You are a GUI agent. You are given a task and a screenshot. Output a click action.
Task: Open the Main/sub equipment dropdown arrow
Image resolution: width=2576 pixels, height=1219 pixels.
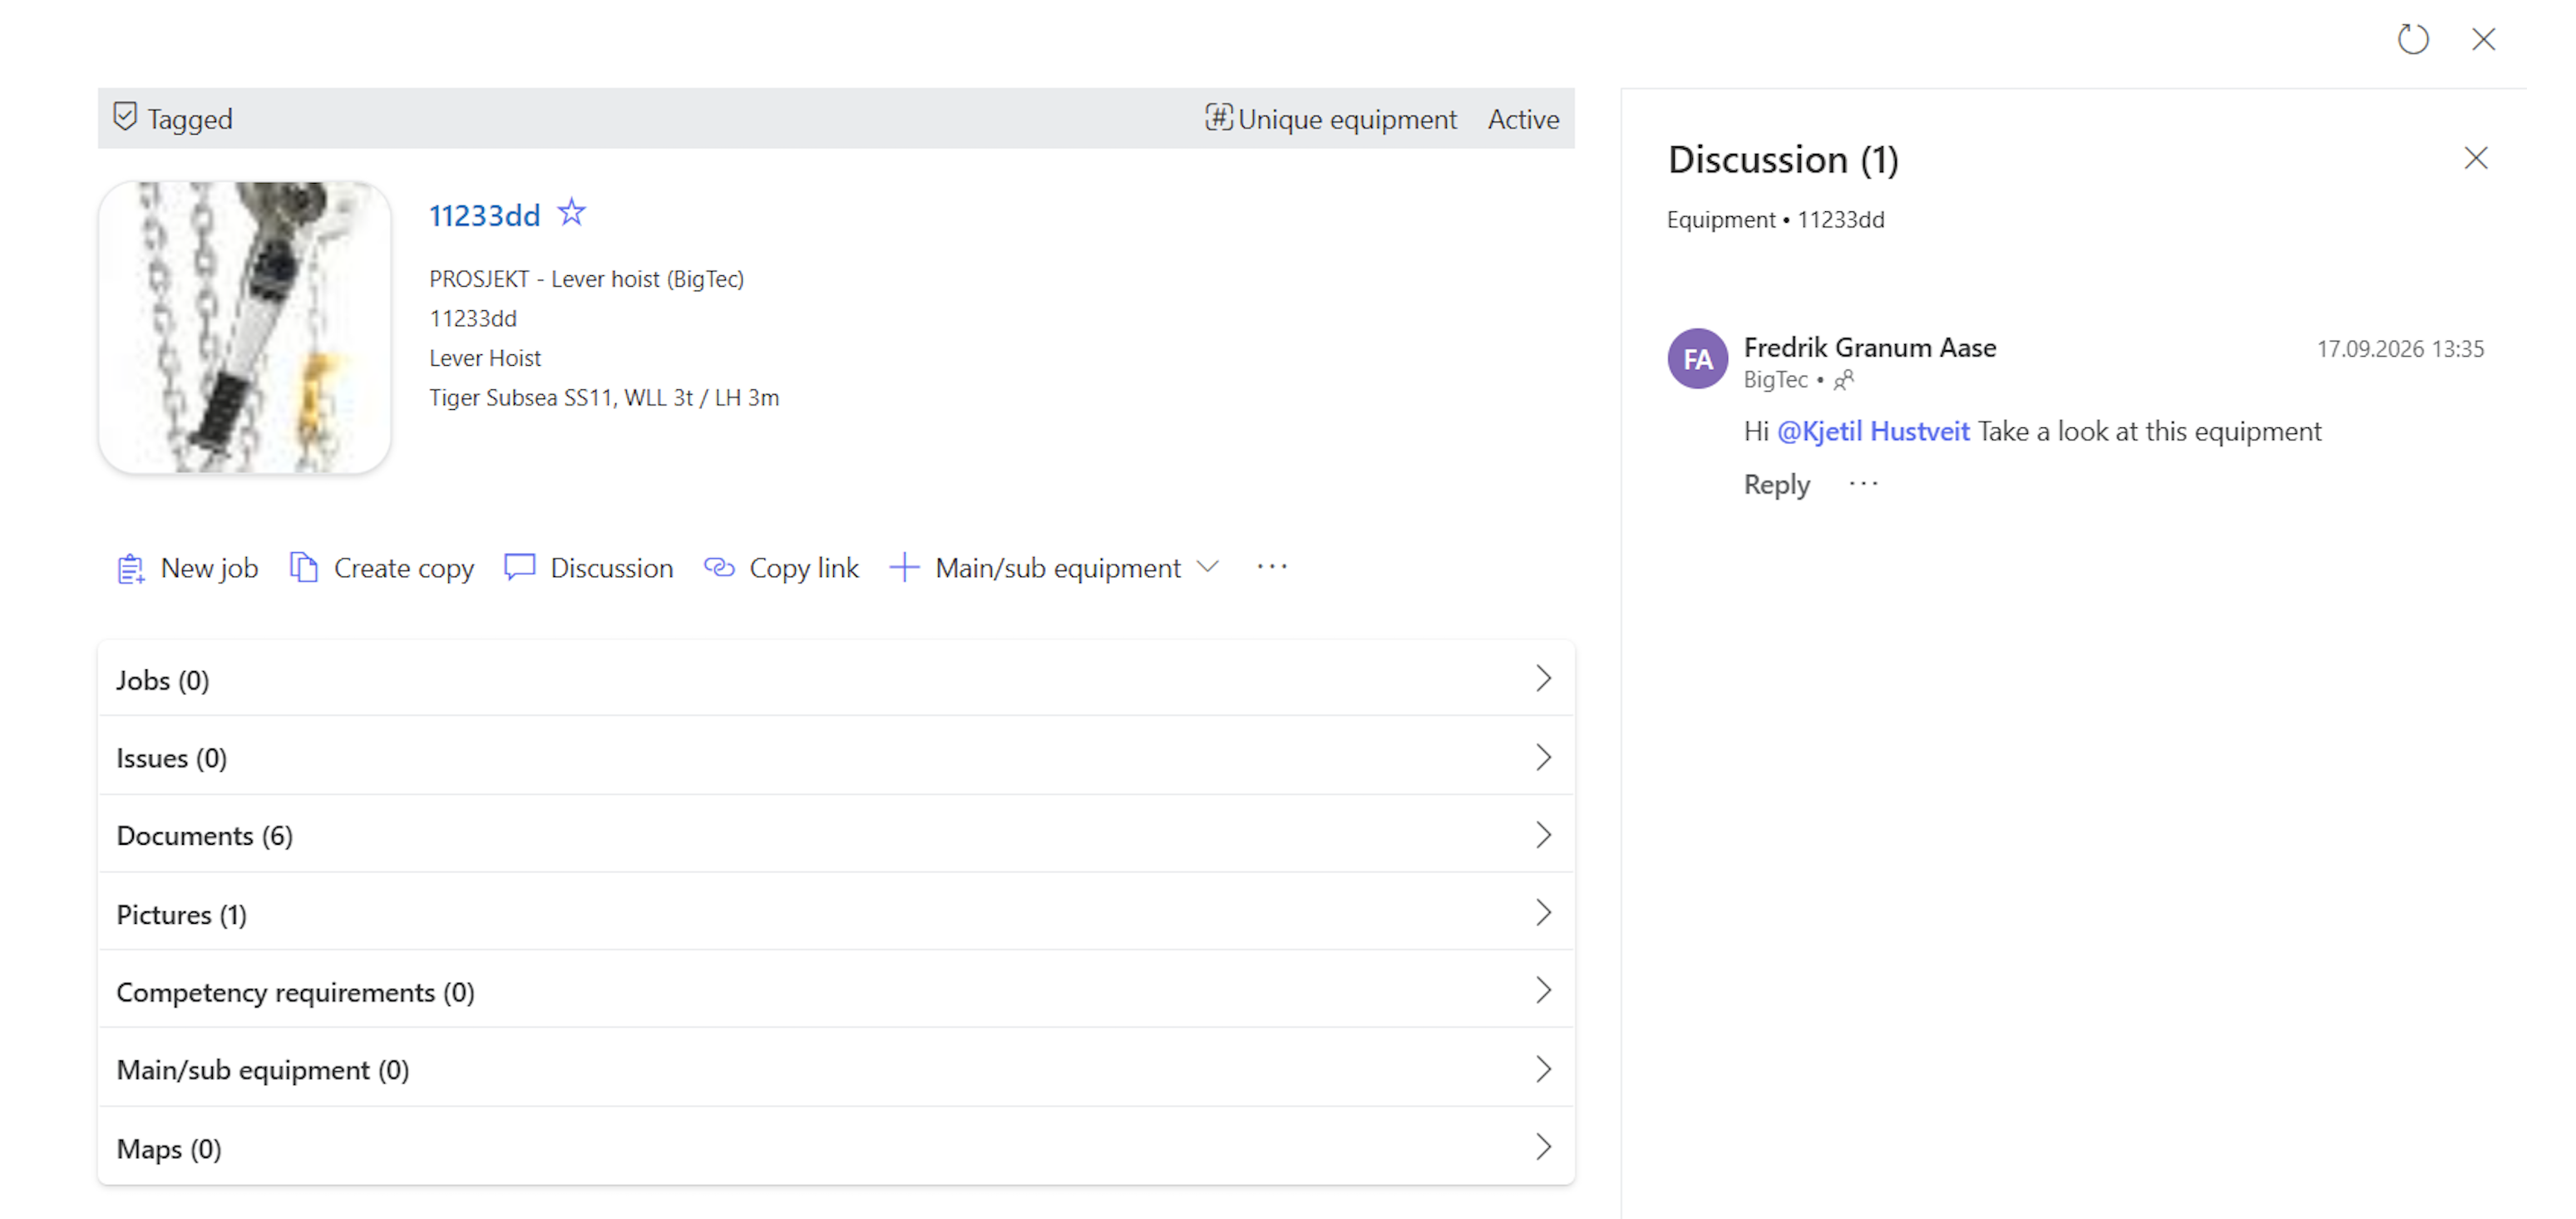coord(1208,567)
